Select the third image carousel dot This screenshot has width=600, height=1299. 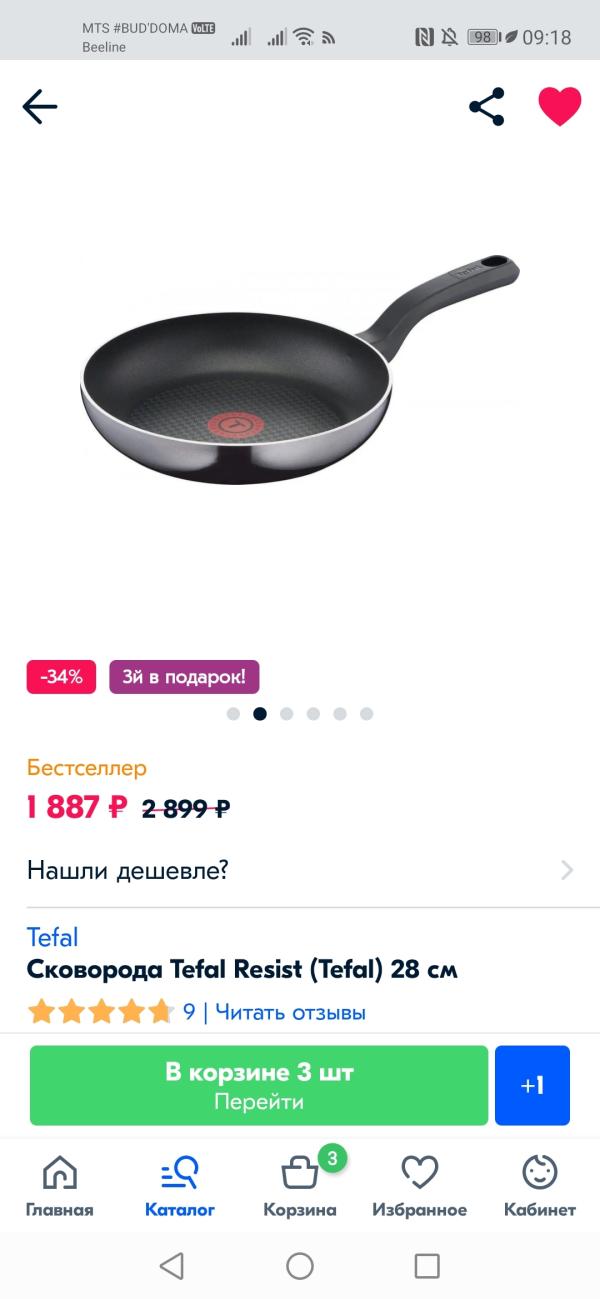[287, 714]
